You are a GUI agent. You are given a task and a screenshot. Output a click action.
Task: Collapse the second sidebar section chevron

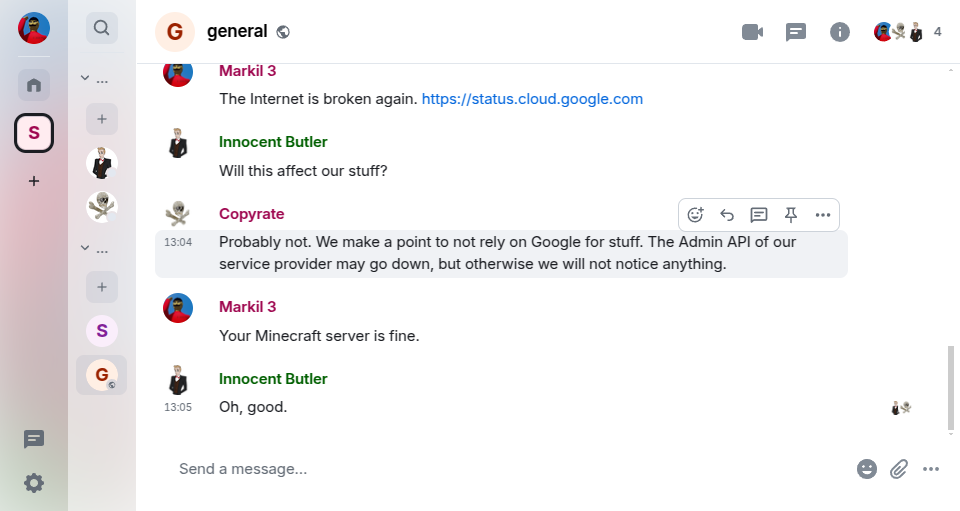86,247
